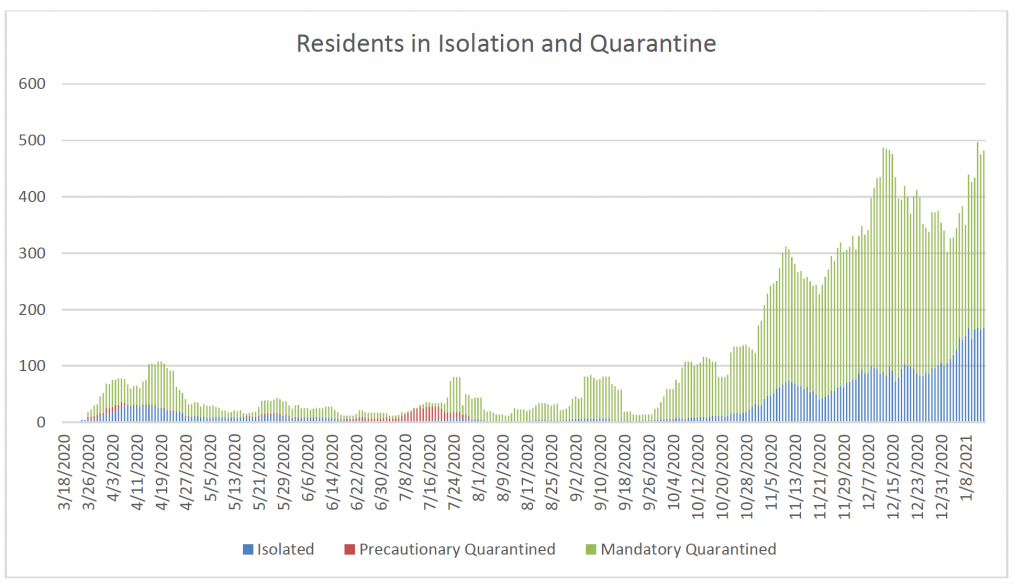Click the 600 y-axis label

(x=33, y=83)
